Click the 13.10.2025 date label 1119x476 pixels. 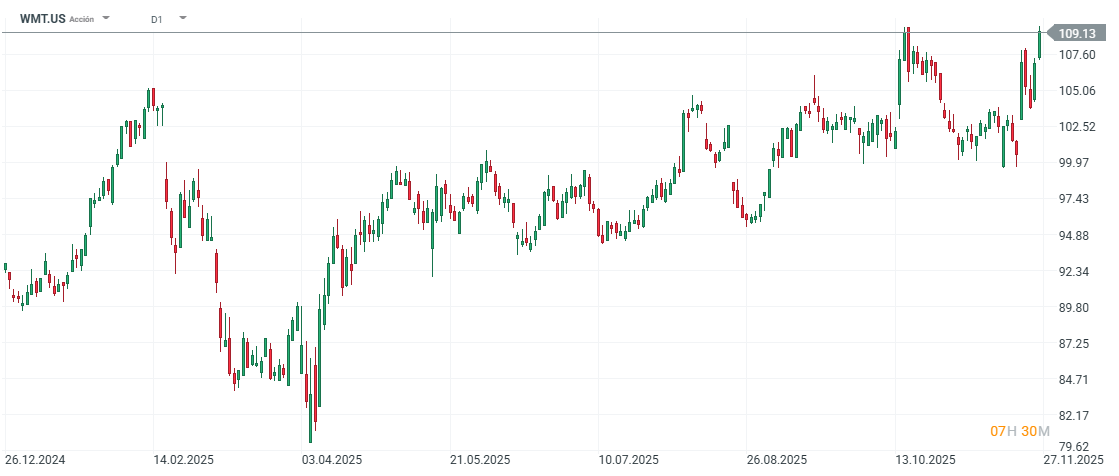(925, 461)
